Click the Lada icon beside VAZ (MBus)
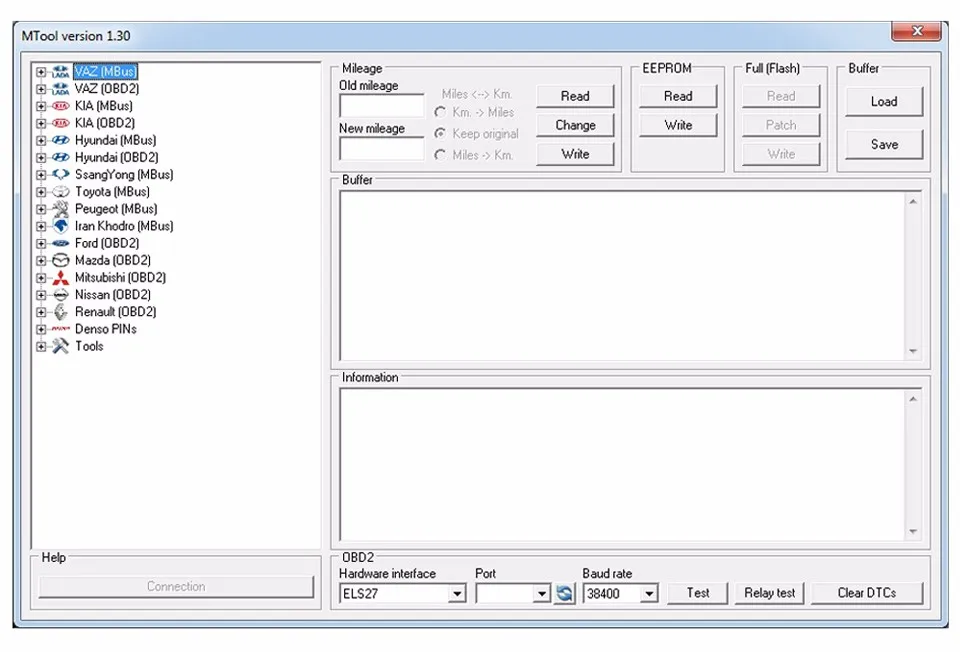Image resolution: width=960 pixels, height=652 pixels. point(60,72)
